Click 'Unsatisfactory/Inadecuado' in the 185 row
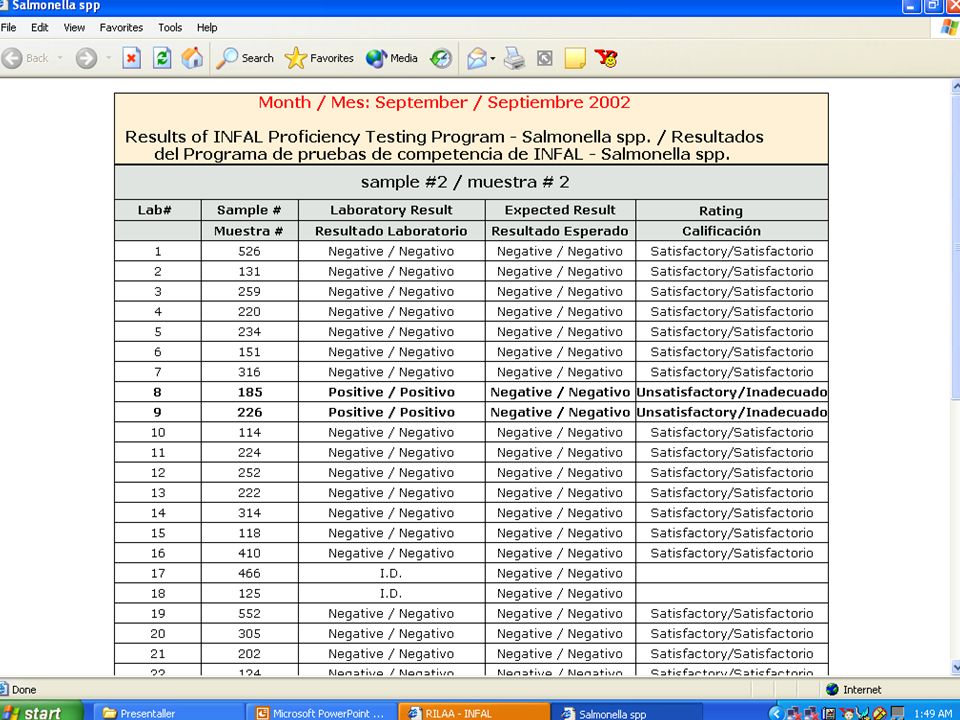Viewport: 960px width, 720px height. click(732, 392)
